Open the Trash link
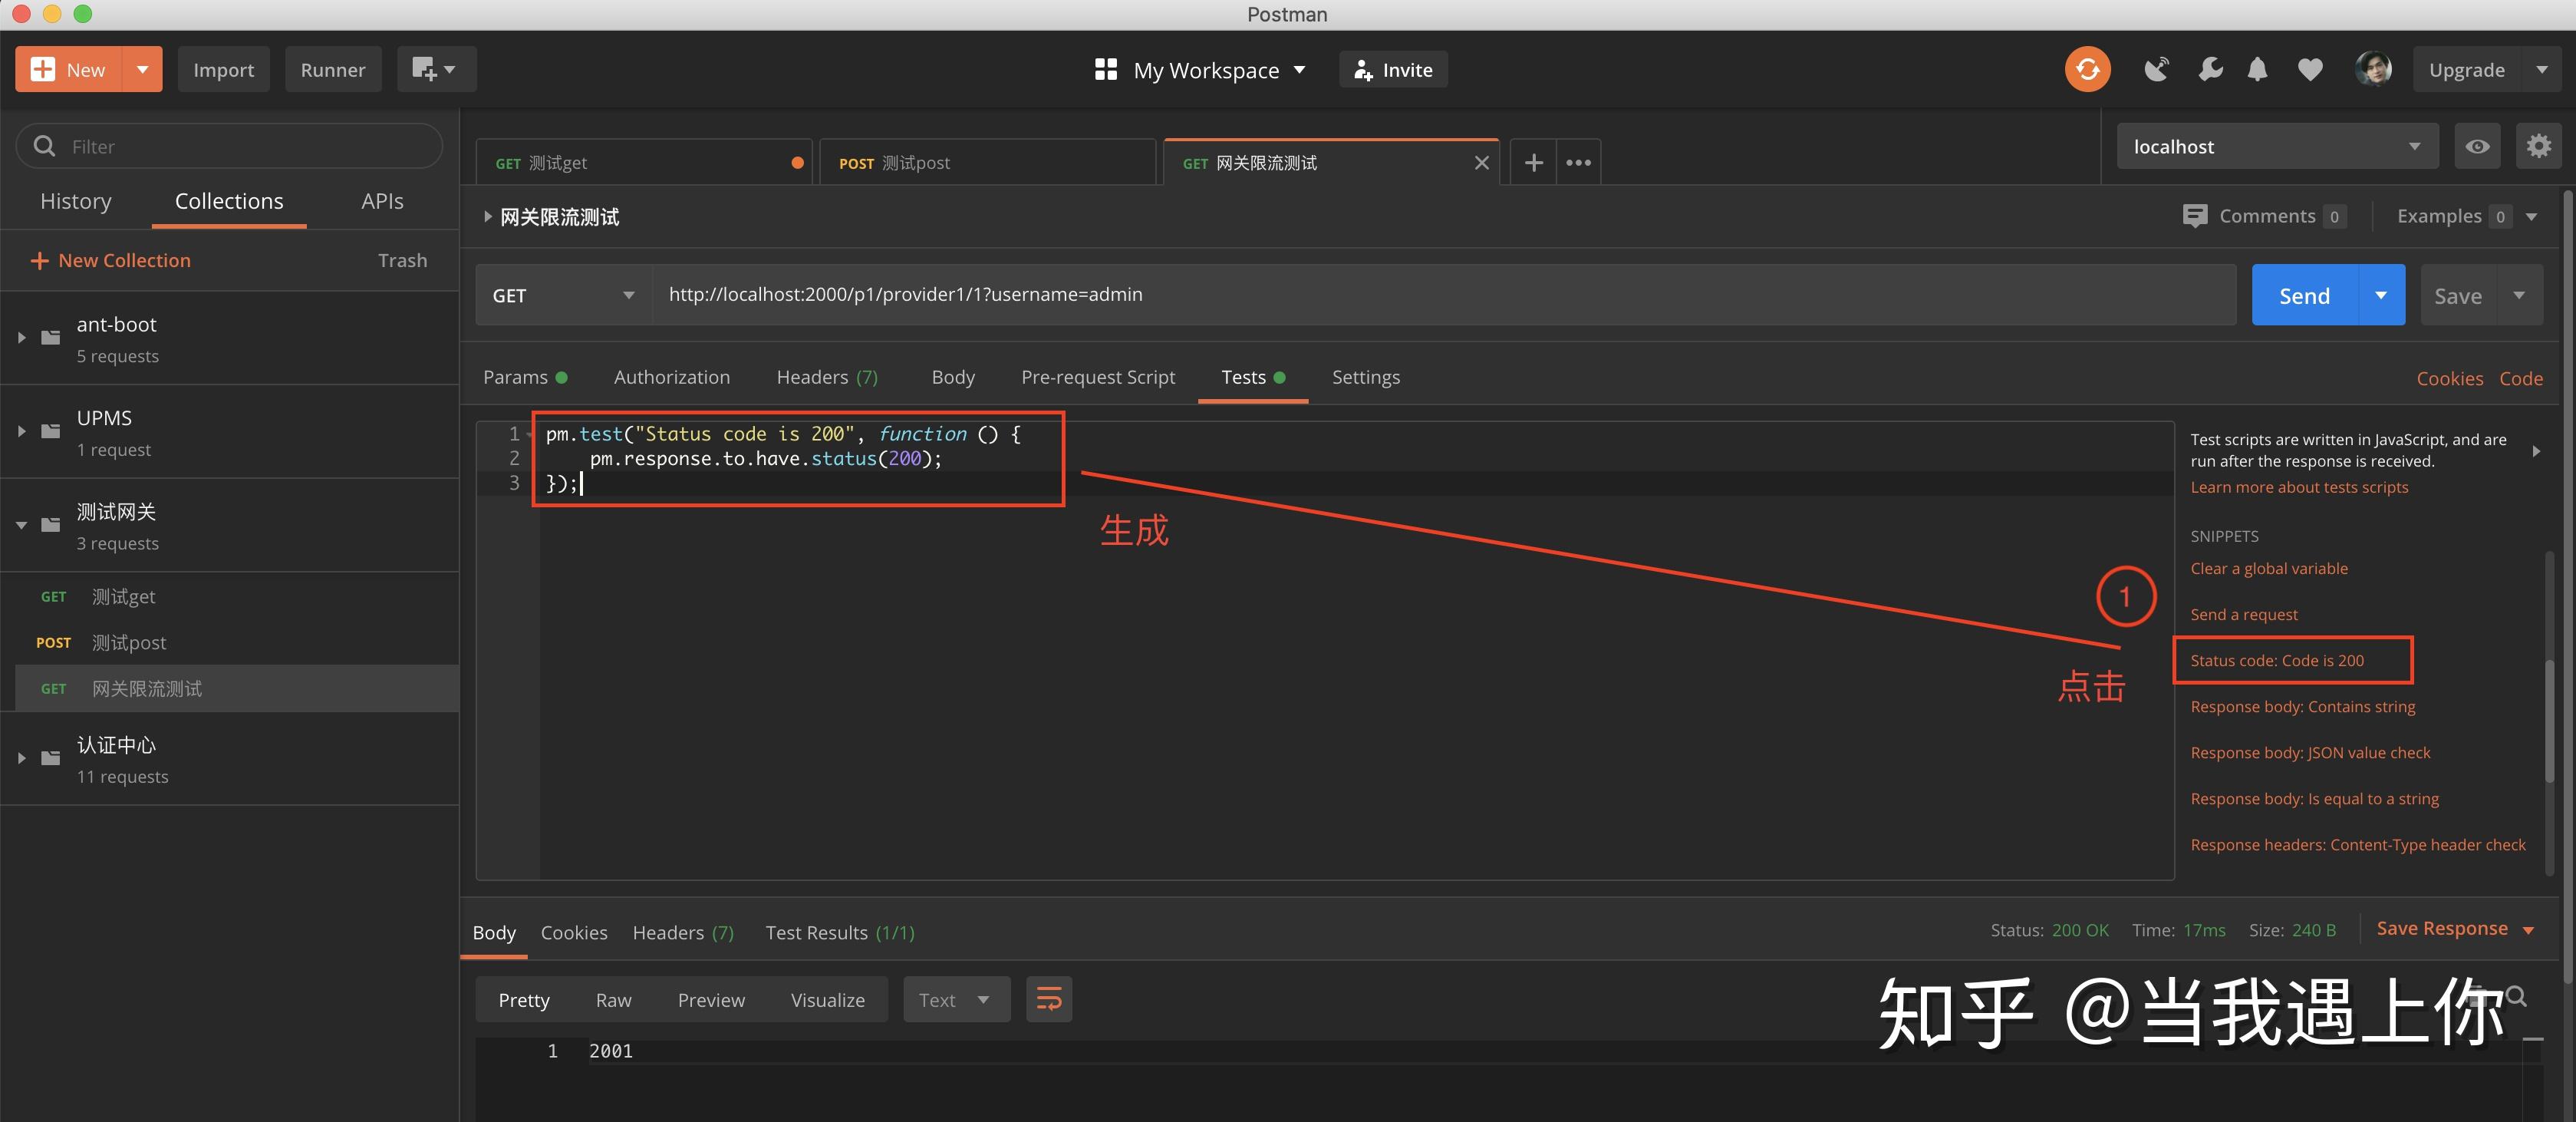 pyautogui.click(x=402, y=260)
